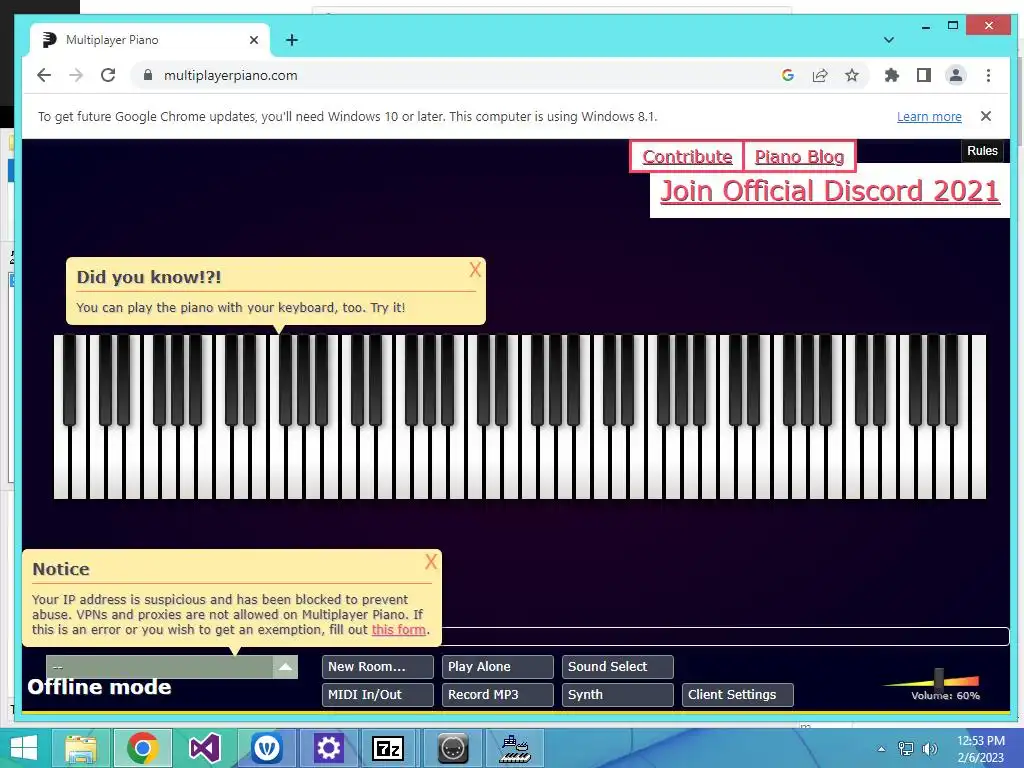Select the Multiplayer Piano tab

pos(150,40)
